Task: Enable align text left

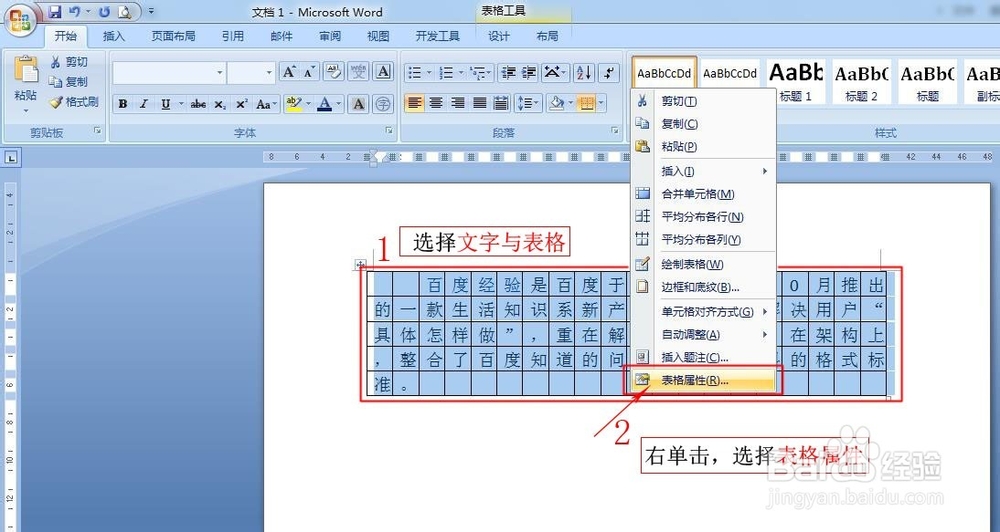Action: point(415,103)
